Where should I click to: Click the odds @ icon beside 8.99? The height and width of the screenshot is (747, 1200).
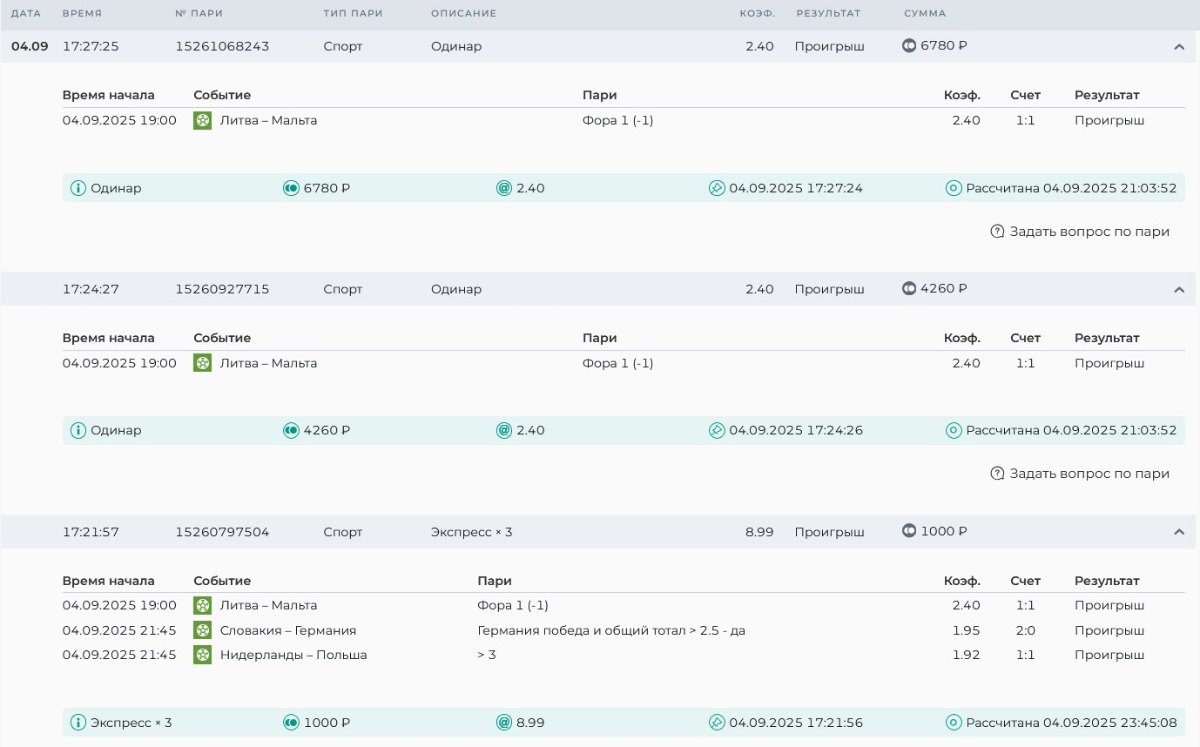pyautogui.click(x=504, y=723)
